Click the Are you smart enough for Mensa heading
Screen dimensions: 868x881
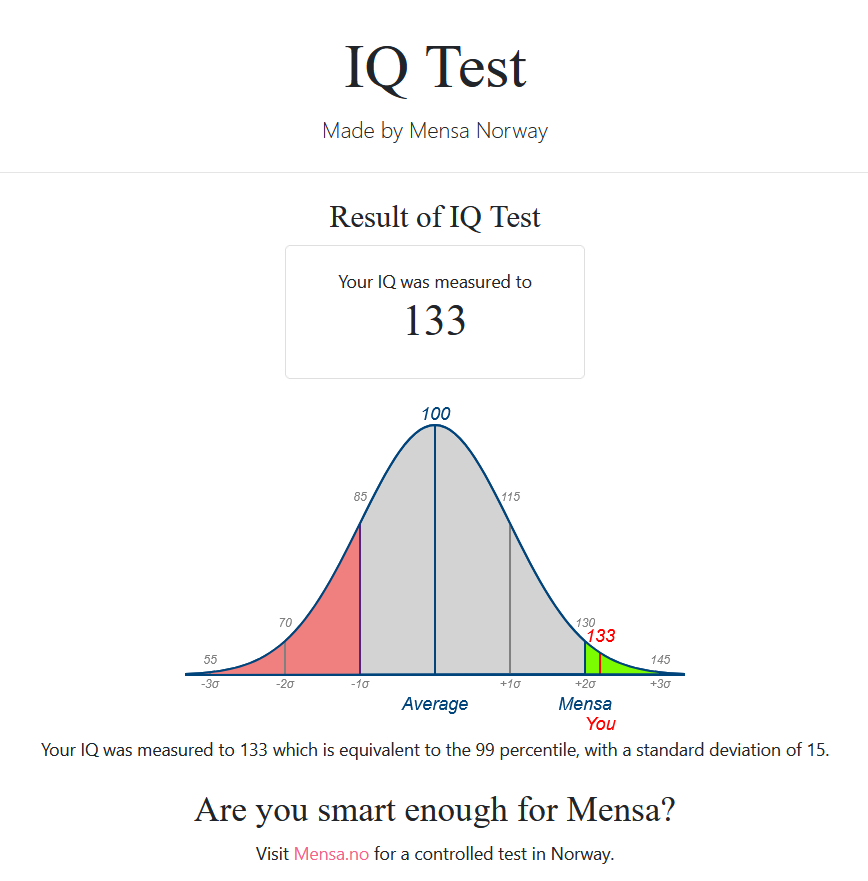point(435,811)
